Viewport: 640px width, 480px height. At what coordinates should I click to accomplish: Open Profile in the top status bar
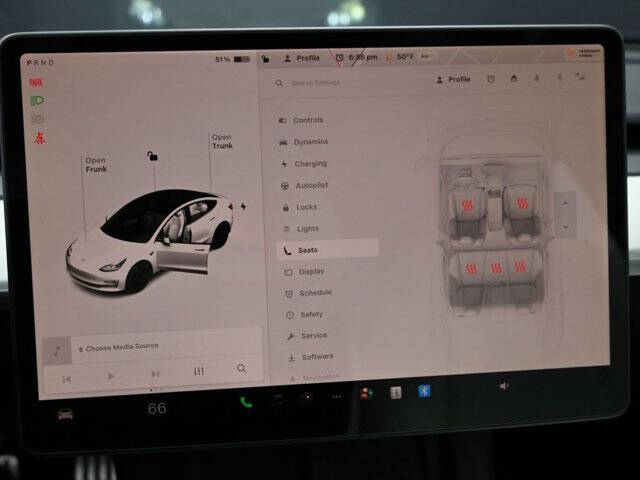(302, 58)
